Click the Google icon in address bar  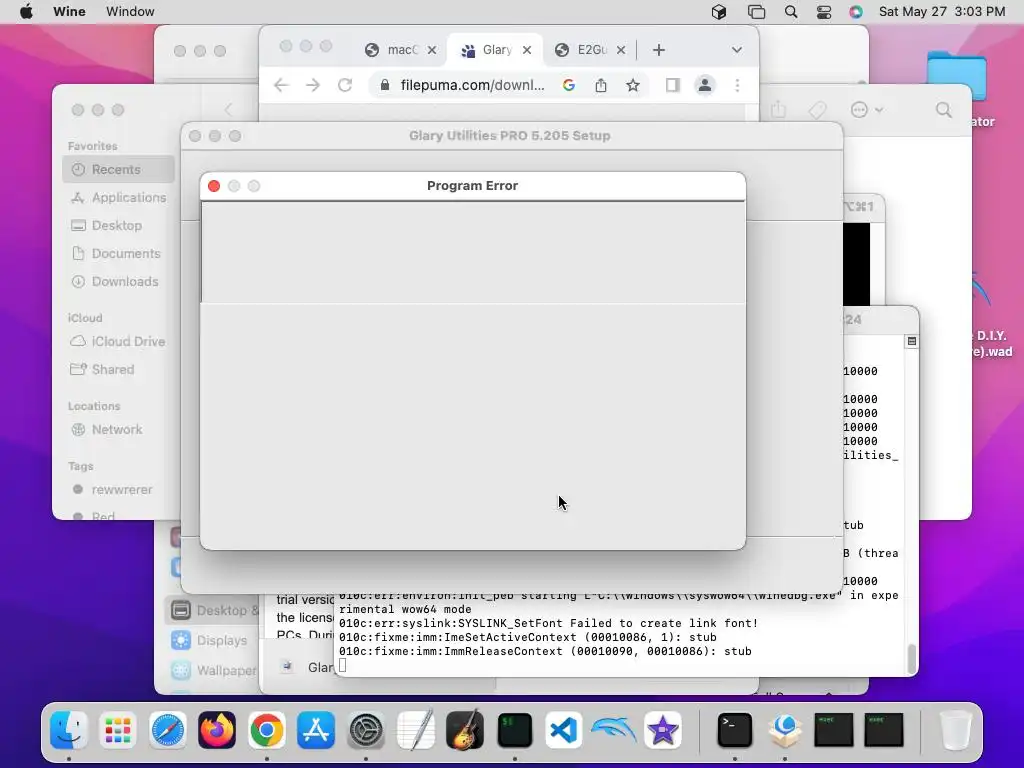[569, 85]
